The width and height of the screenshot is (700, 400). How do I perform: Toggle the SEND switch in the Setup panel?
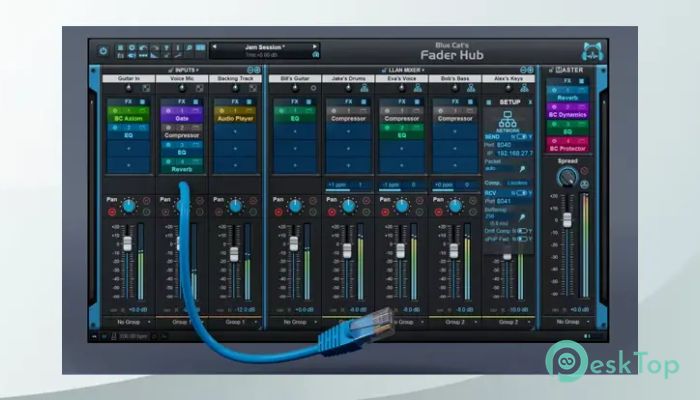click(520, 135)
